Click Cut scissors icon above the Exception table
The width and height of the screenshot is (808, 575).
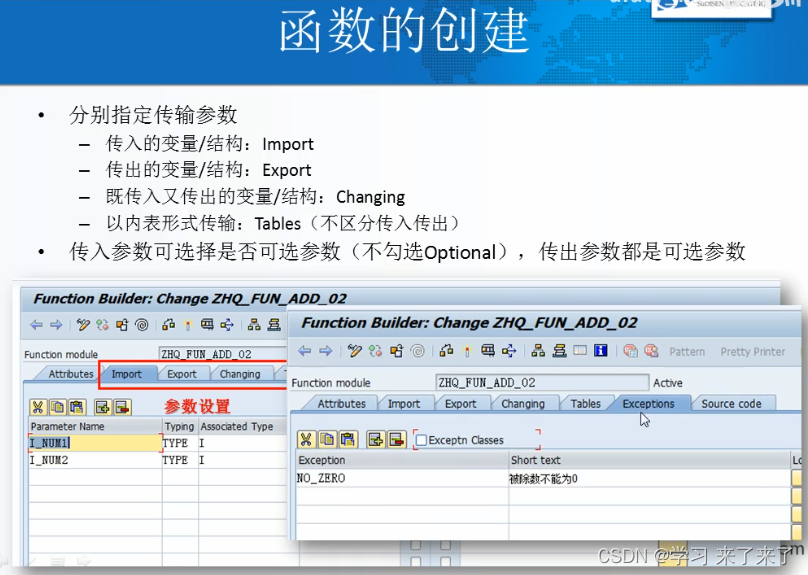tap(306, 439)
